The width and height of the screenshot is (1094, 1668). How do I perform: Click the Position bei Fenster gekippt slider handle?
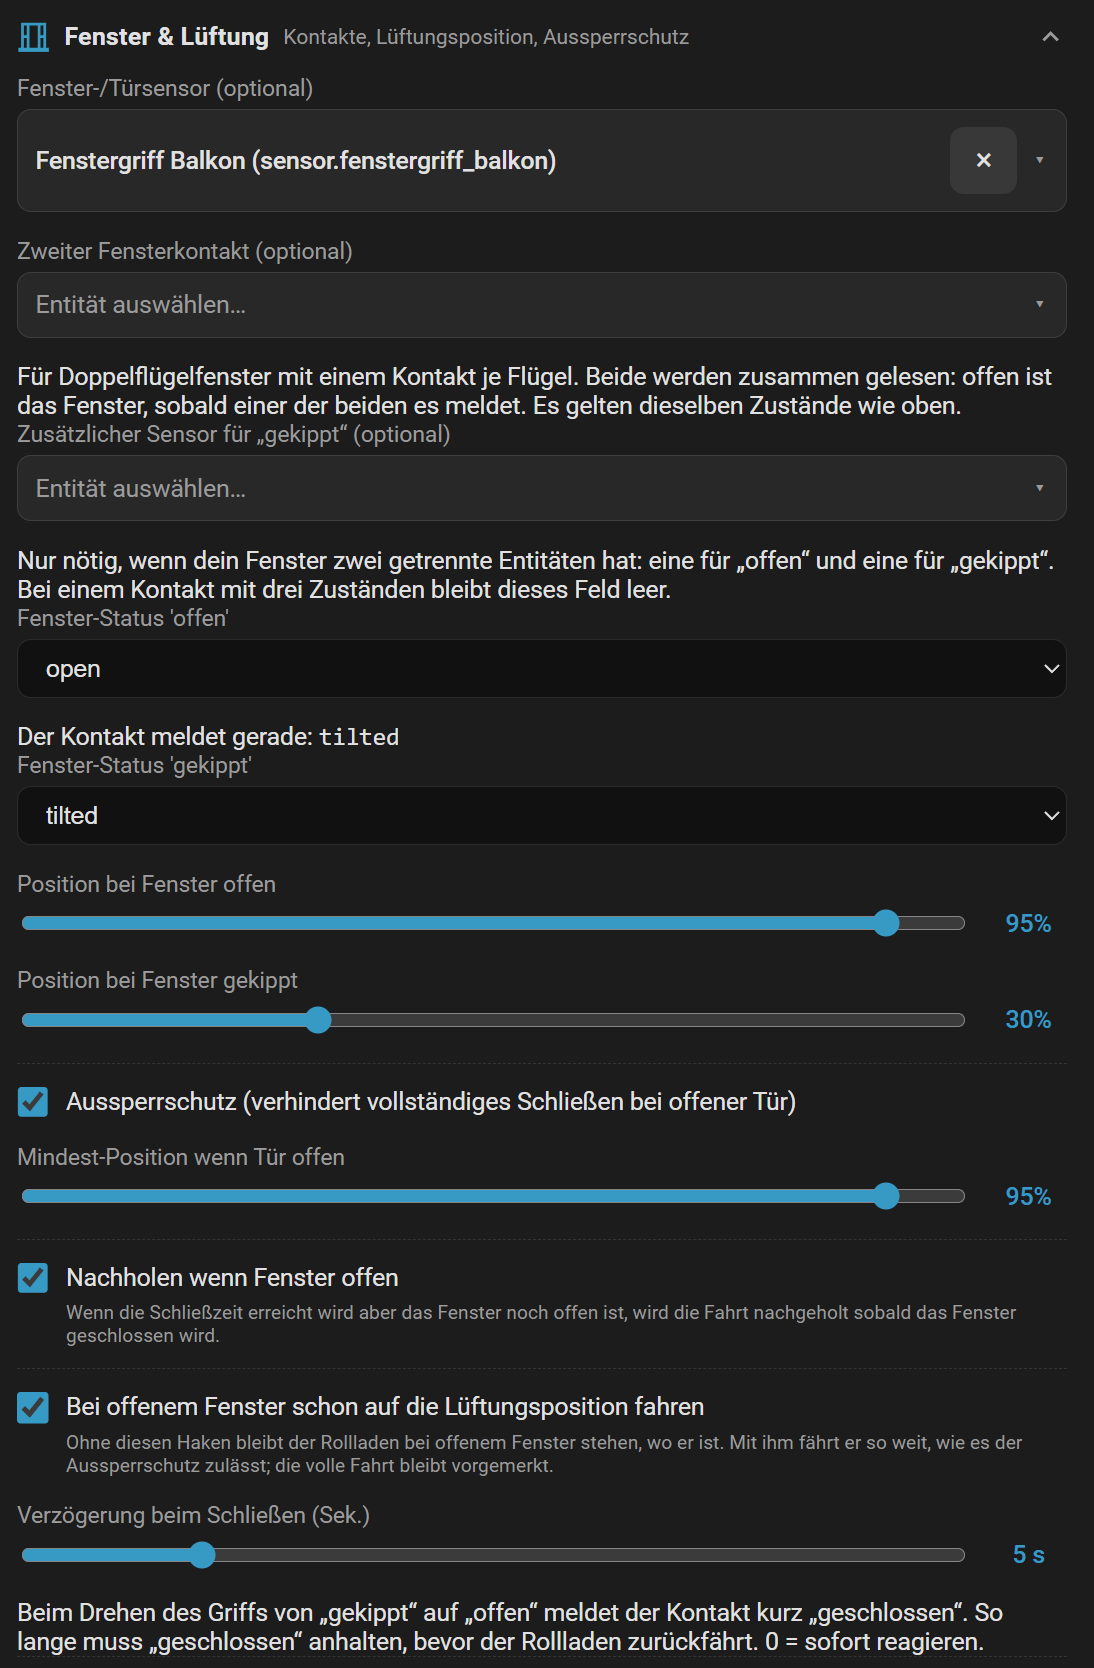318,1020
